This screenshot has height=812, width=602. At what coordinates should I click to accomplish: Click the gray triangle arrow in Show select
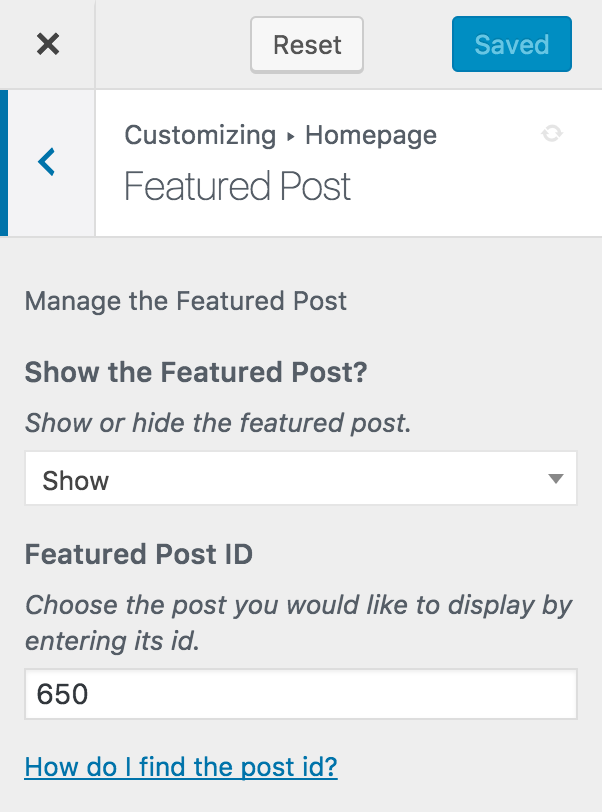[x=556, y=478]
